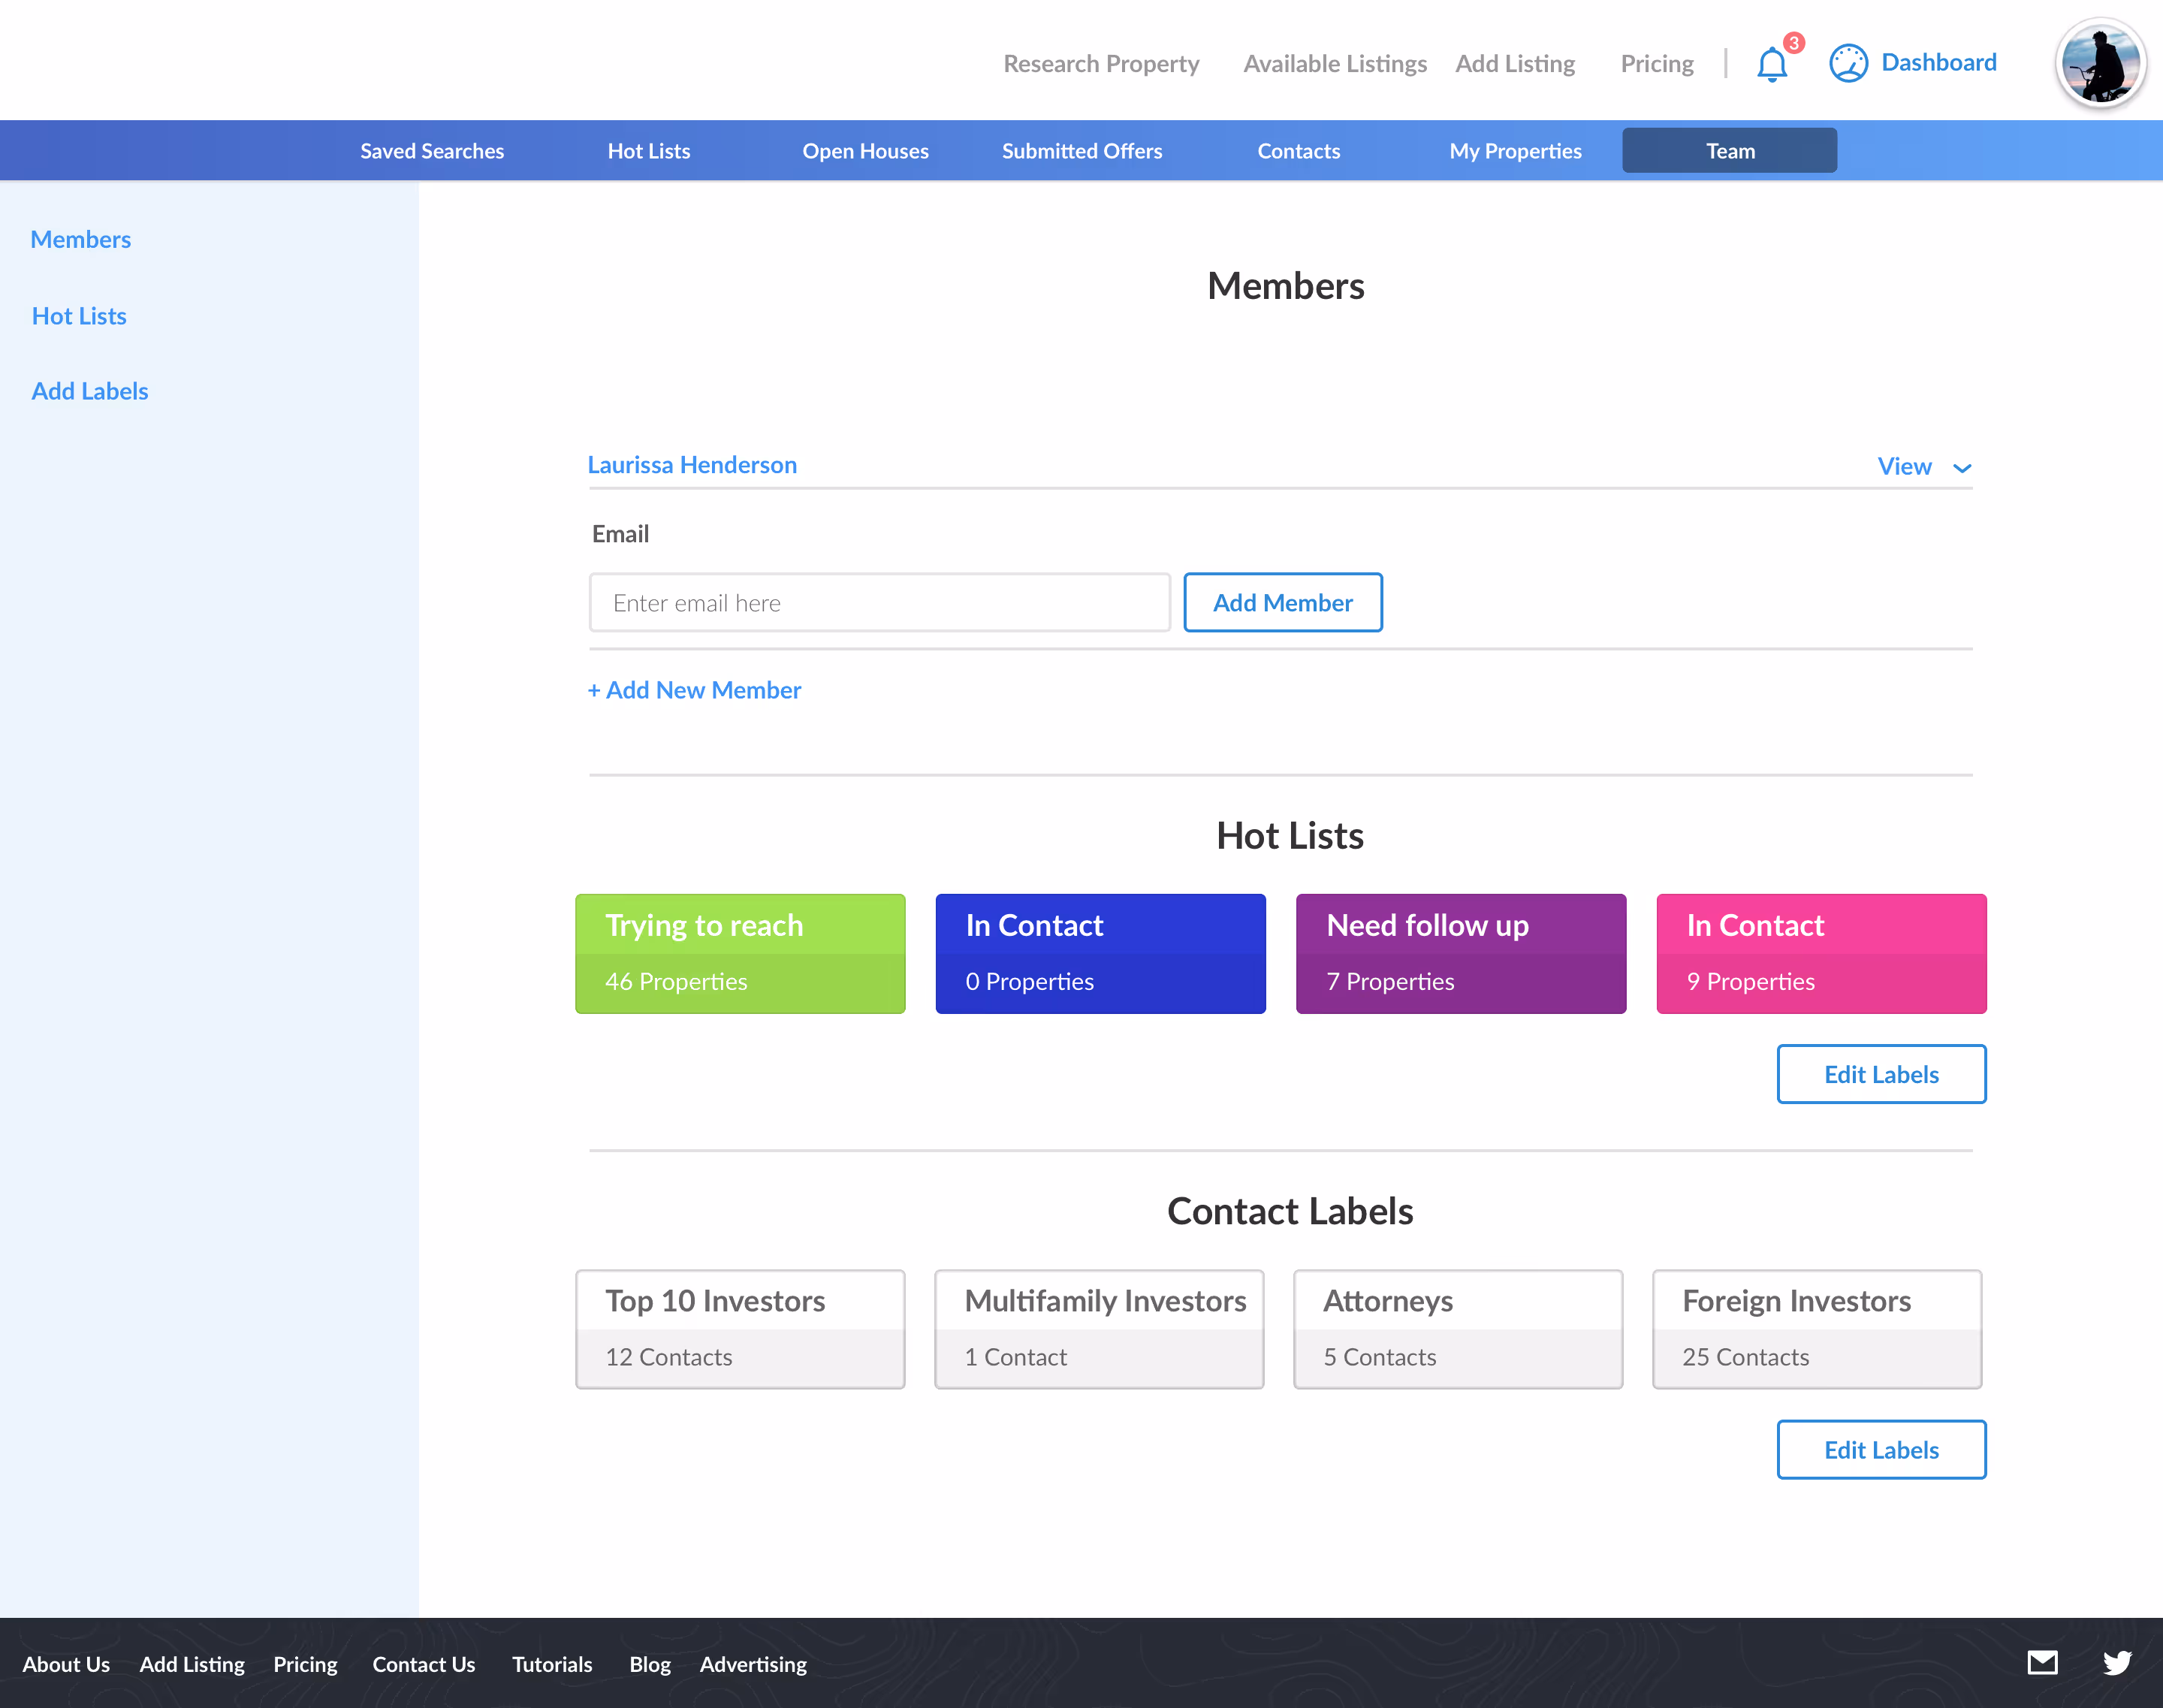Click Add Listing in the footer
The height and width of the screenshot is (1708, 2163).
click(x=192, y=1664)
